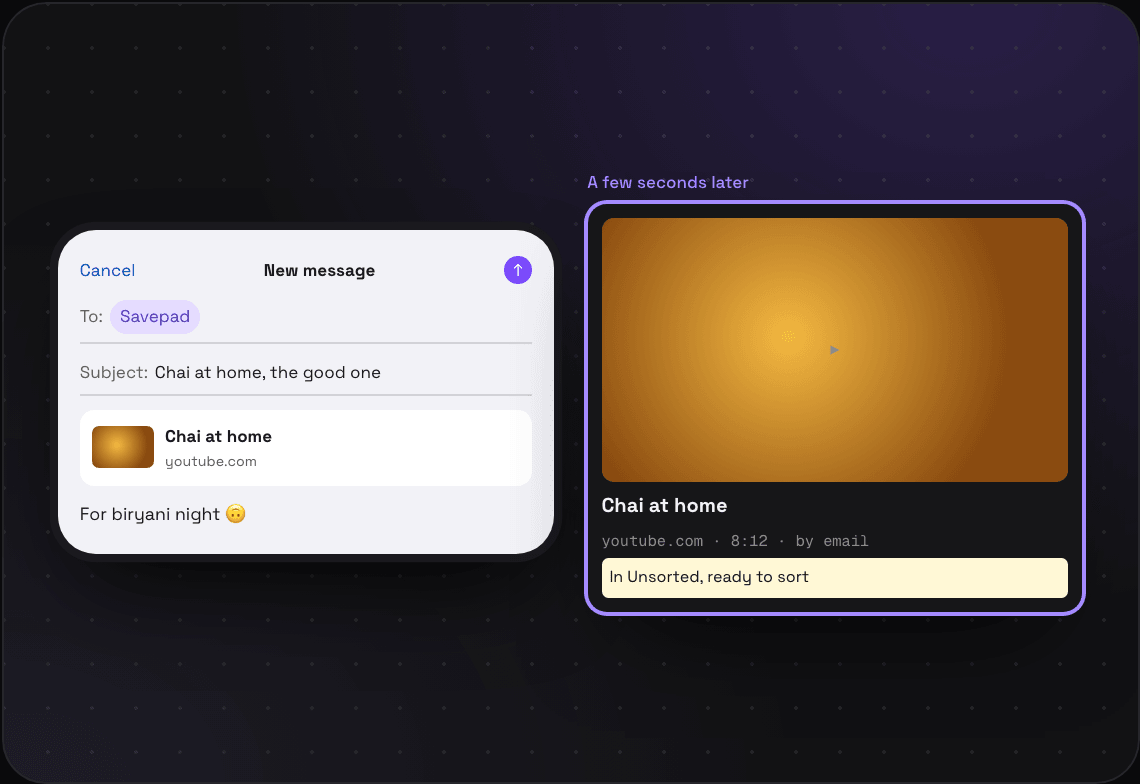Click the 'A few seconds later' caption

(x=668, y=183)
